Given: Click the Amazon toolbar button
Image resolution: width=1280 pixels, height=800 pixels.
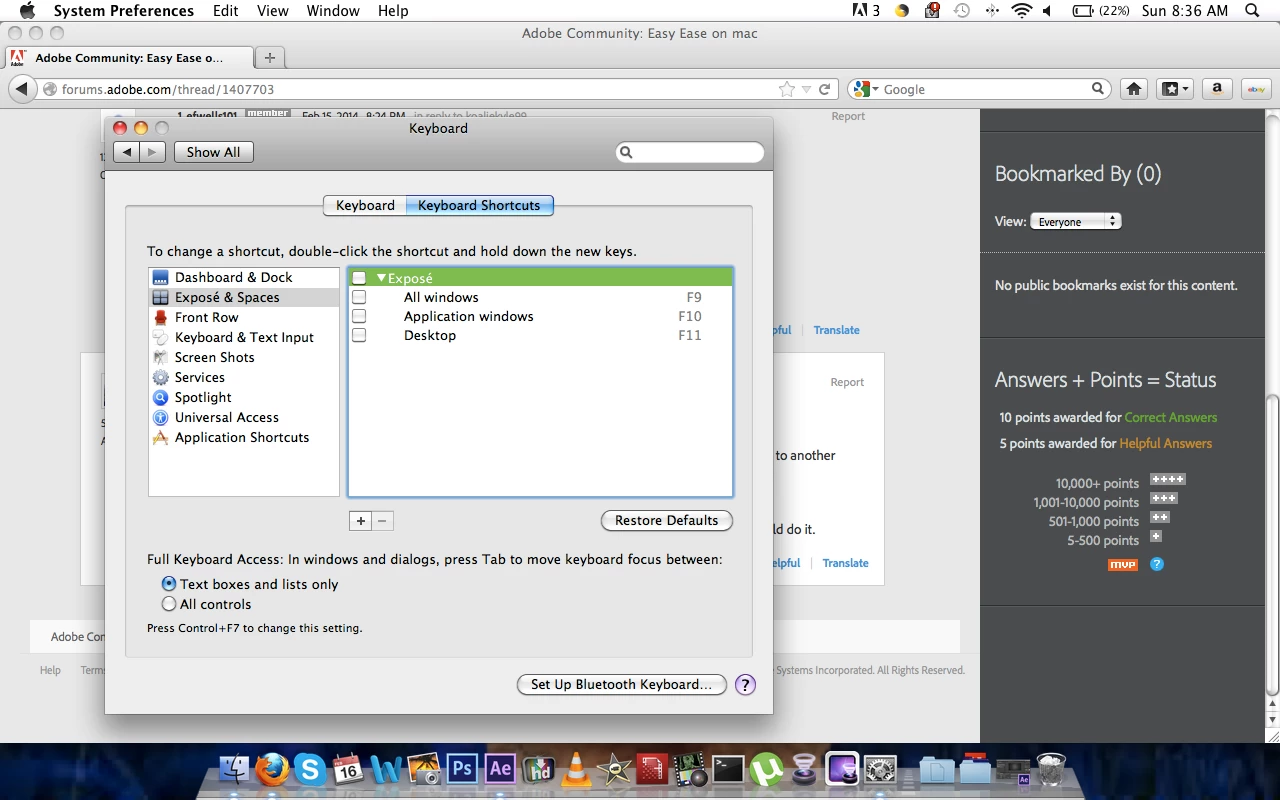Looking at the screenshot, I should pyautogui.click(x=1216, y=89).
